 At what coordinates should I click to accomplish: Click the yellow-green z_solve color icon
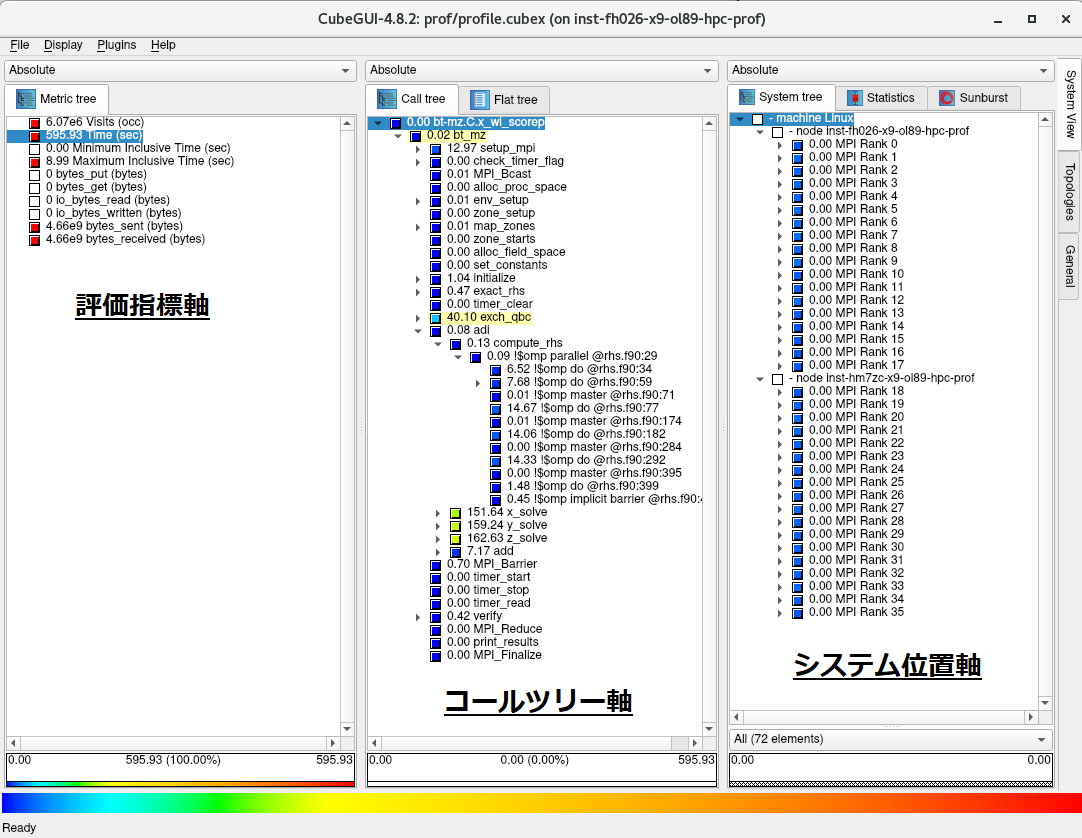click(x=456, y=538)
